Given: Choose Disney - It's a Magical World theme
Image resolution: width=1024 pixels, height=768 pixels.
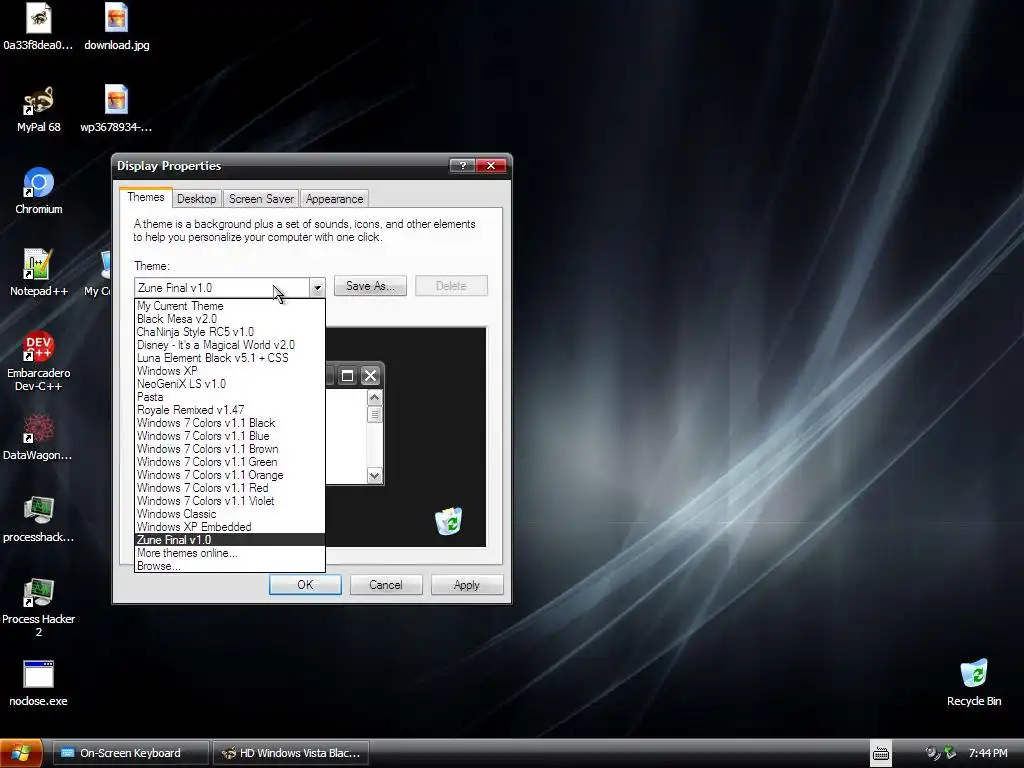Looking at the screenshot, I should 229,345.
